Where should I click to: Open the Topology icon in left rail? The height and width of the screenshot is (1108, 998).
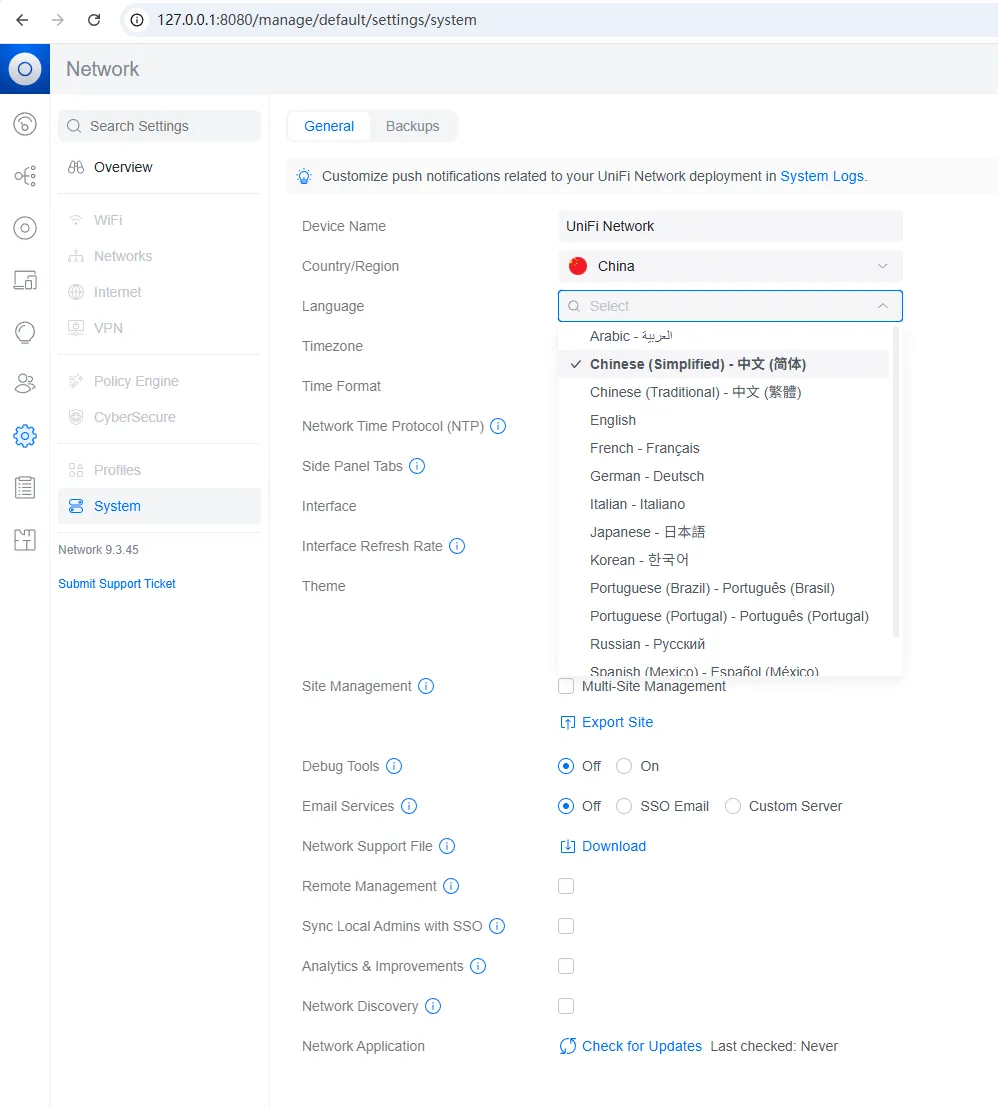click(x=25, y=176)
